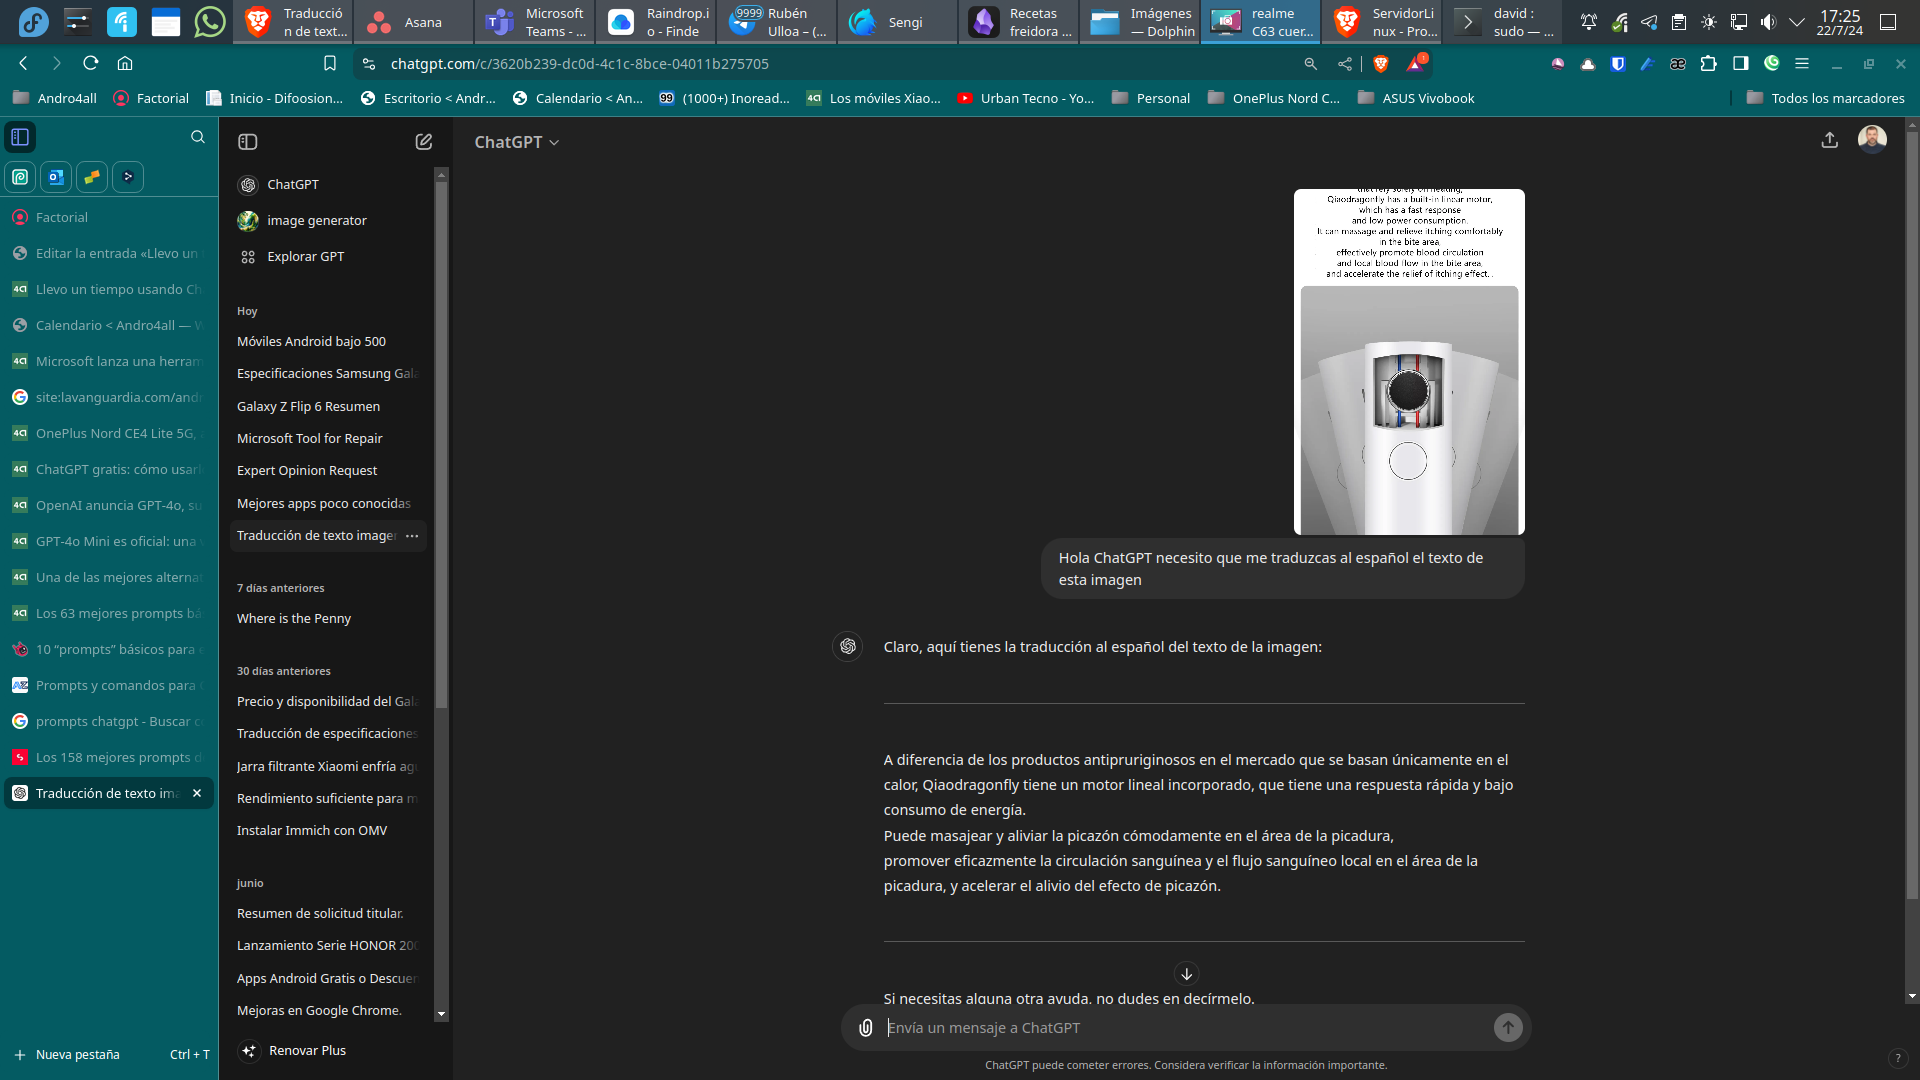Switch to the Factorial vertical tab
Image resolution: width=1920 pixels, height=1080 pixels.
[109, 217]
